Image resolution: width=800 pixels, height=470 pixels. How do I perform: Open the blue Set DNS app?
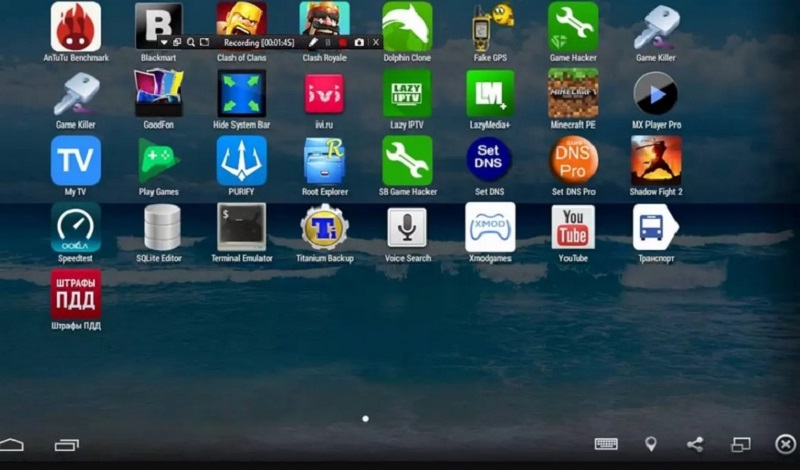[489, 160]
